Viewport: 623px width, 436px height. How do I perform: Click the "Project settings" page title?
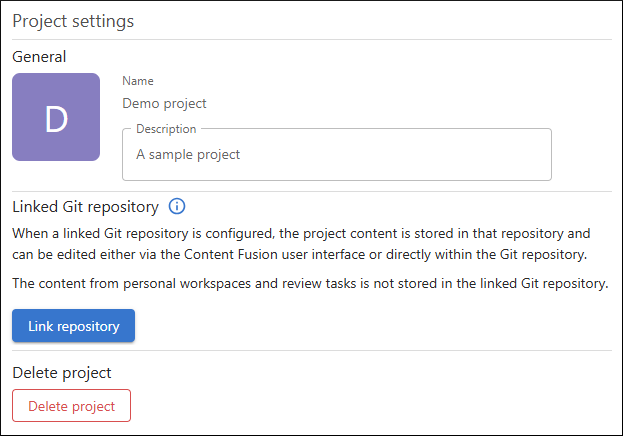pos(73,21)
